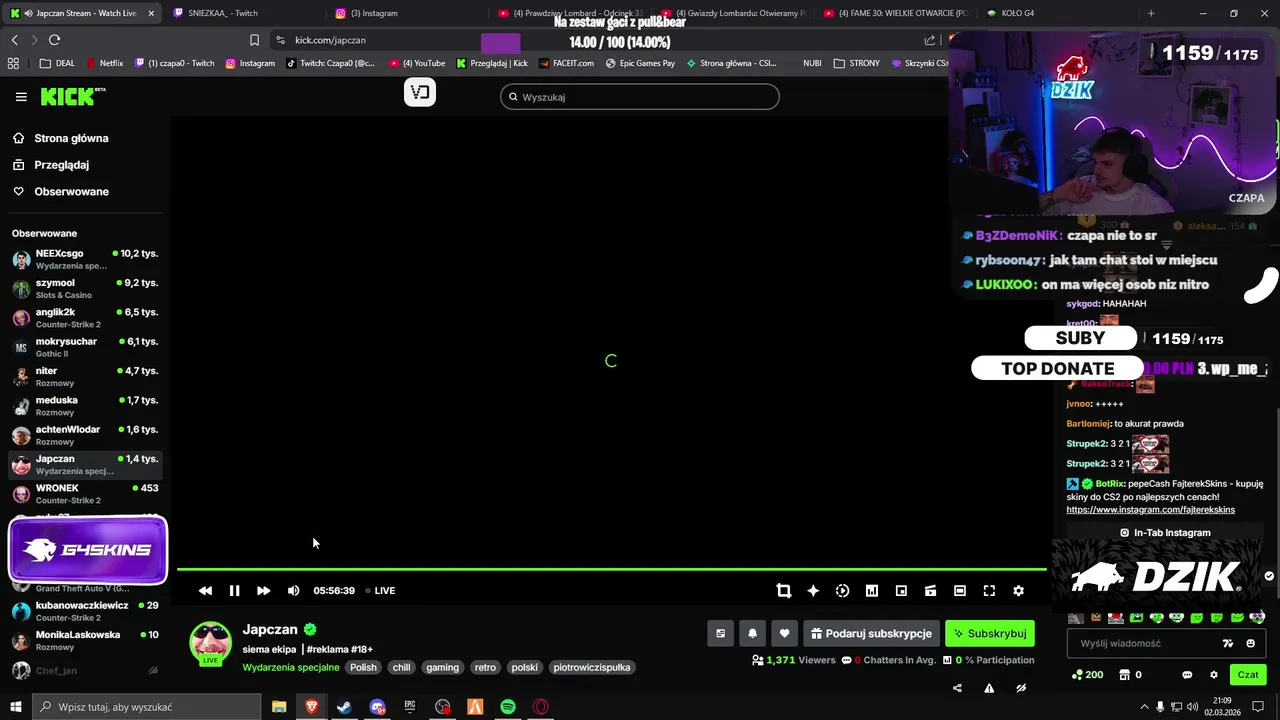
Task: Fast forward the stream player
Action: (263, 591)
